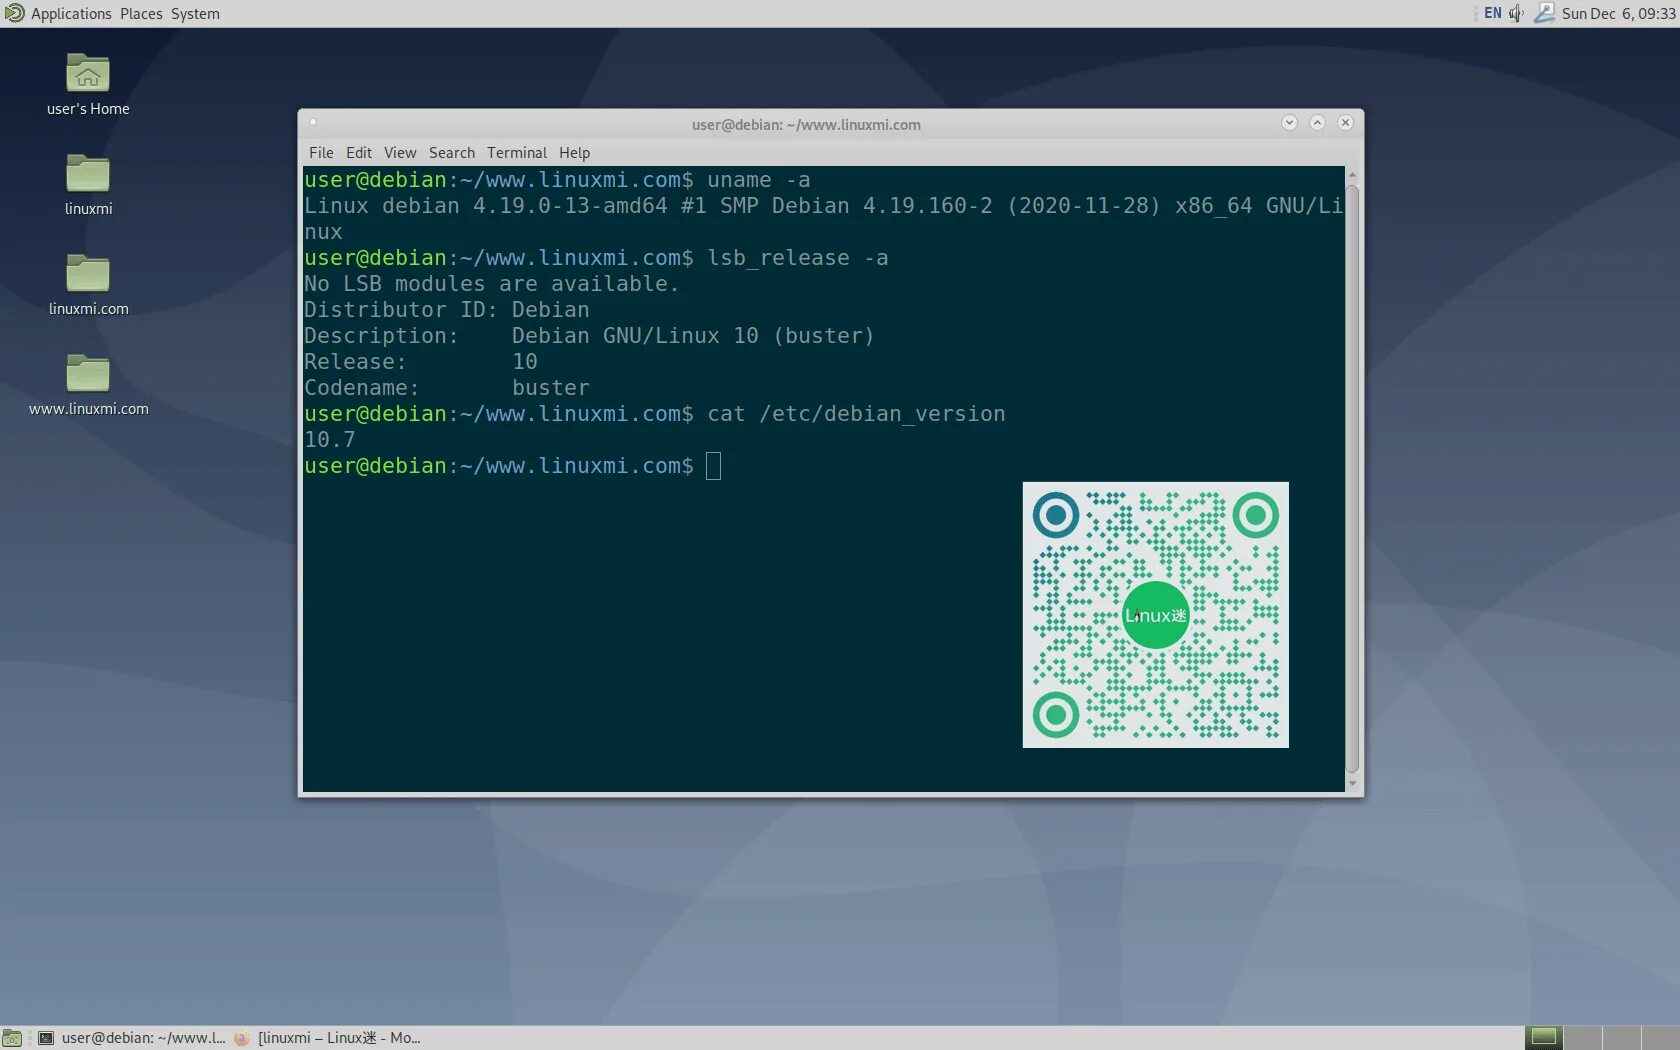Click the 'lsb_release -a' command text

pyautogui.click(x=798, y=258)
